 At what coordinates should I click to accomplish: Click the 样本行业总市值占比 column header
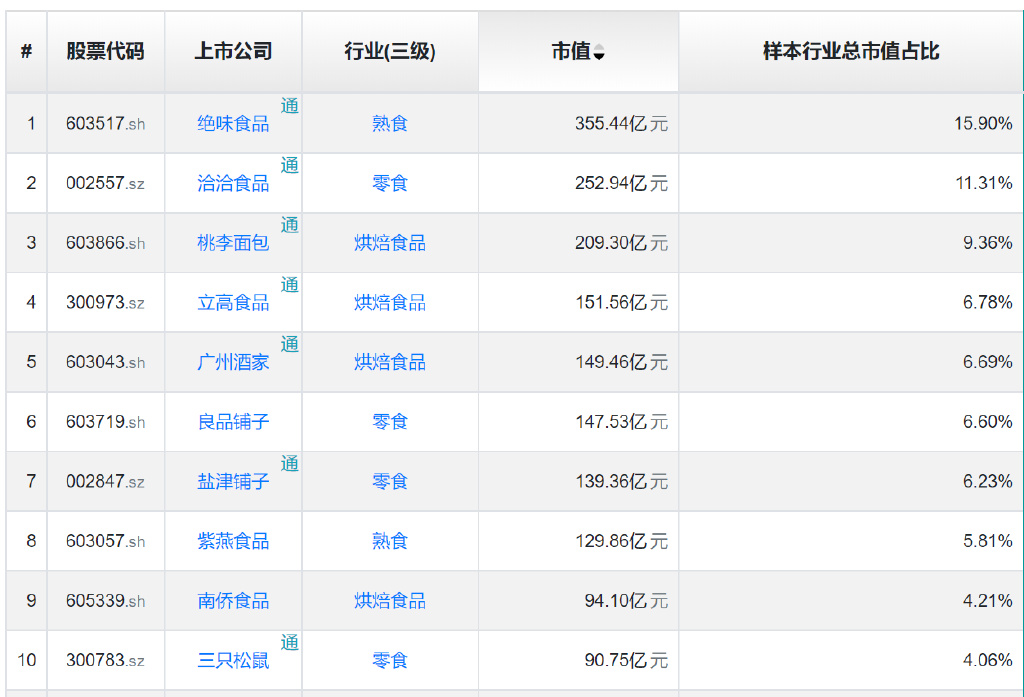851,51
